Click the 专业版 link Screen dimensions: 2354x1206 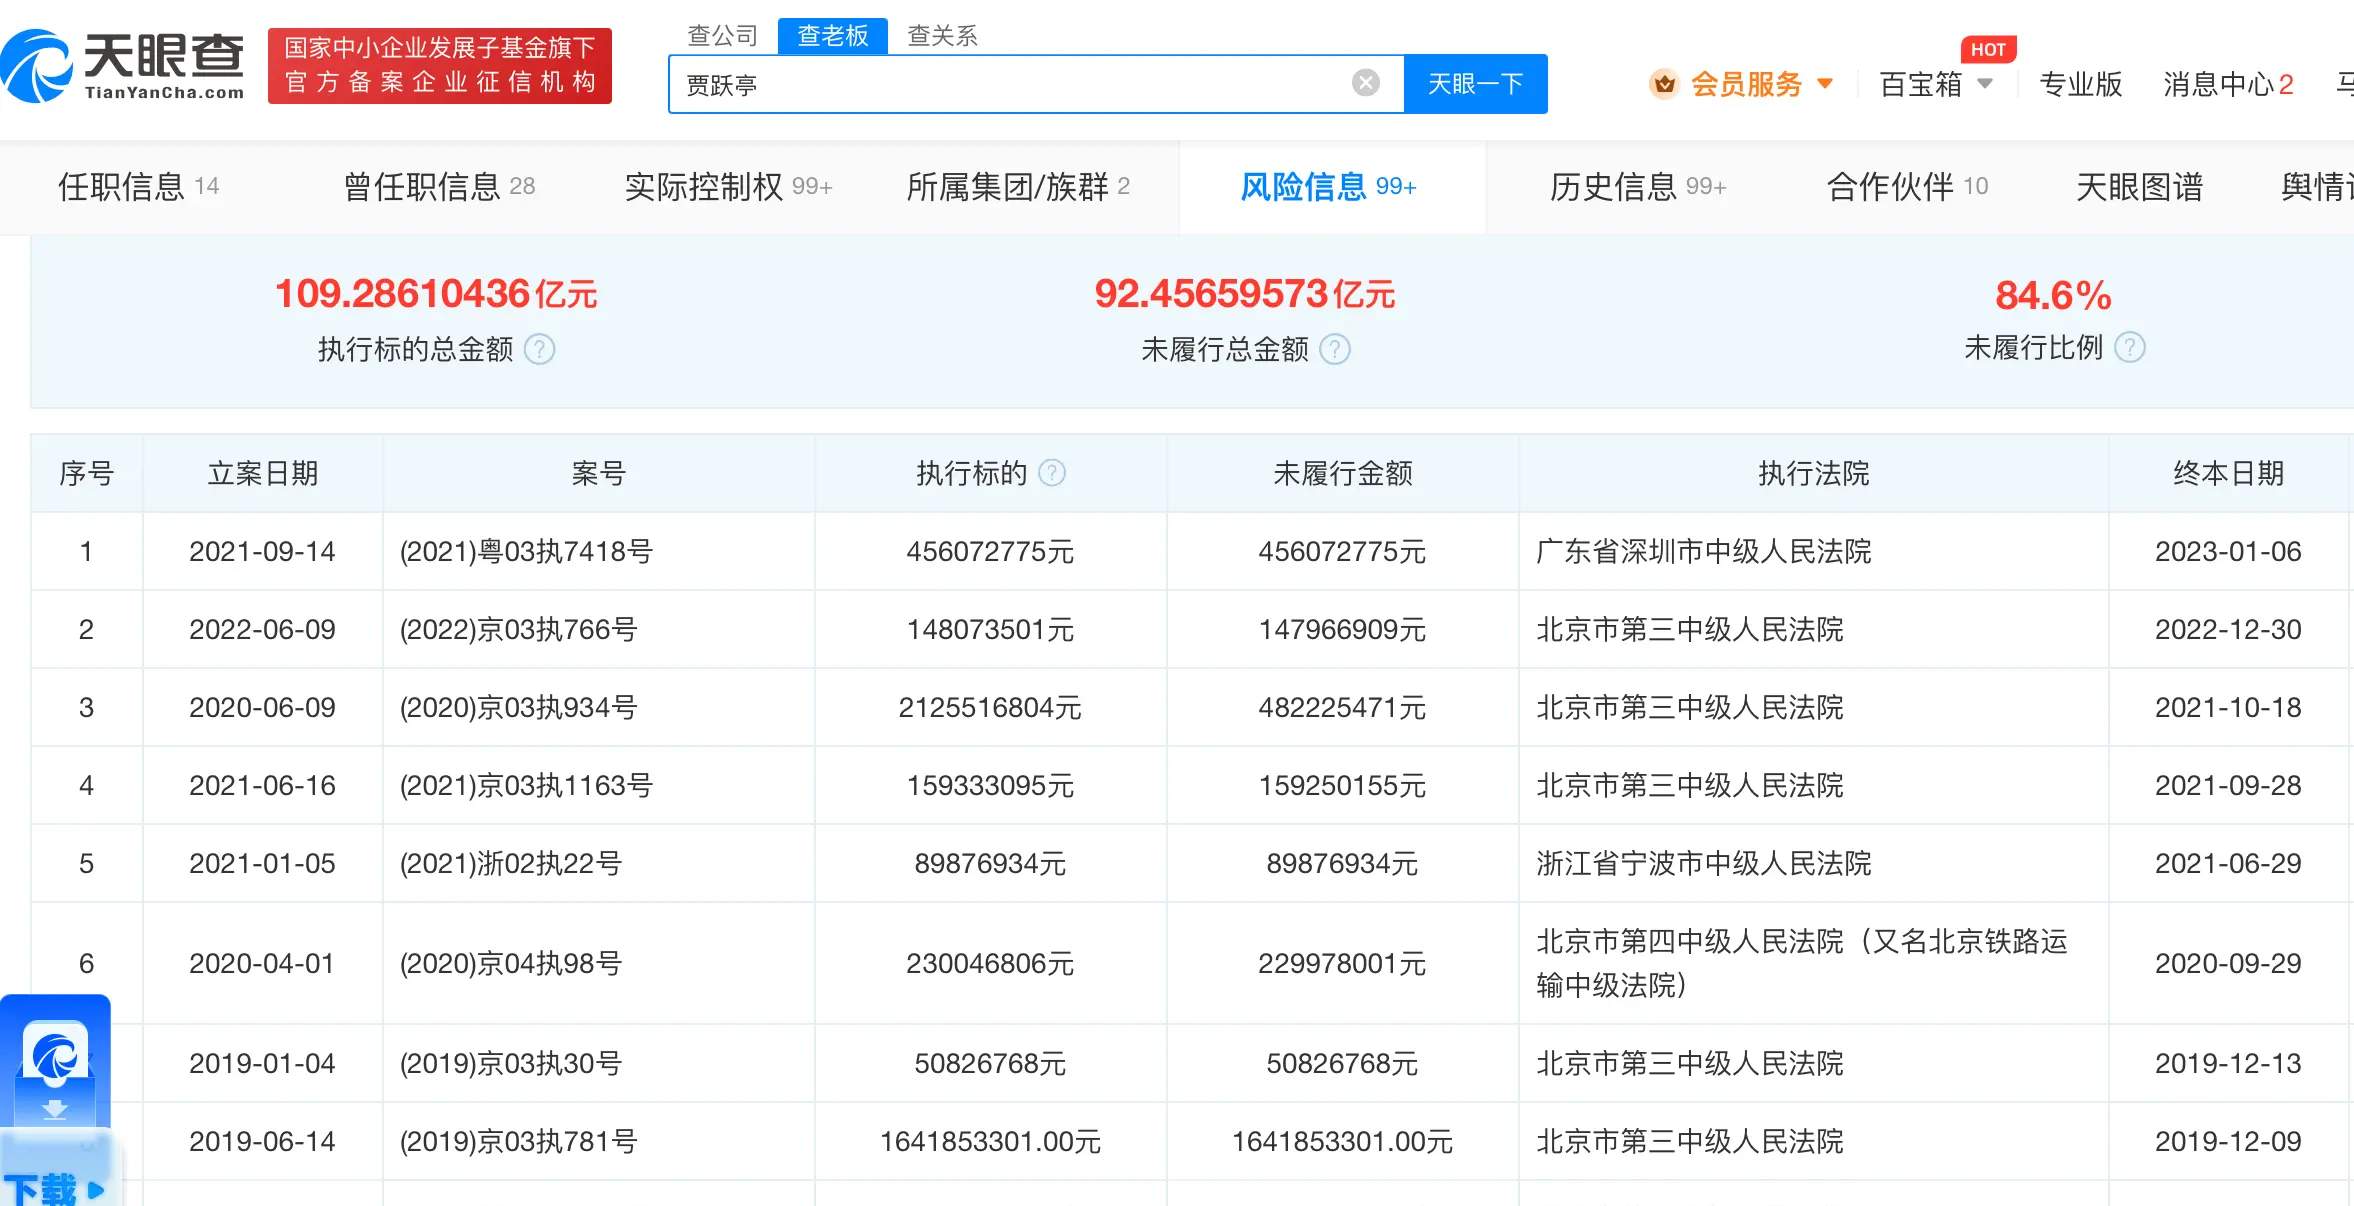click(2080, 84)
